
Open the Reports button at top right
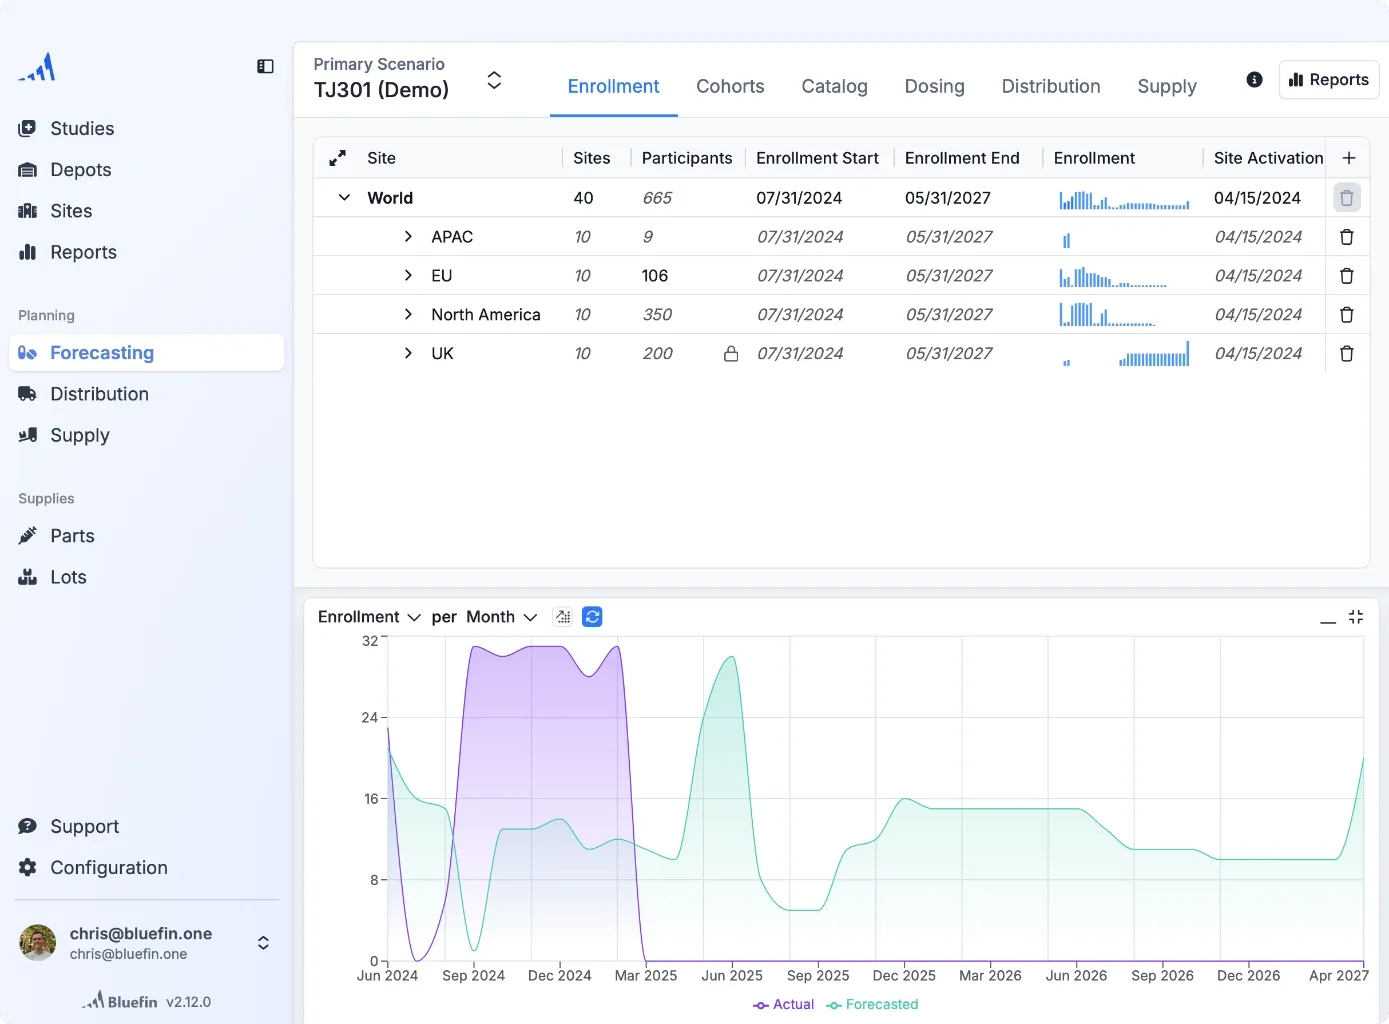[1328, 79]
